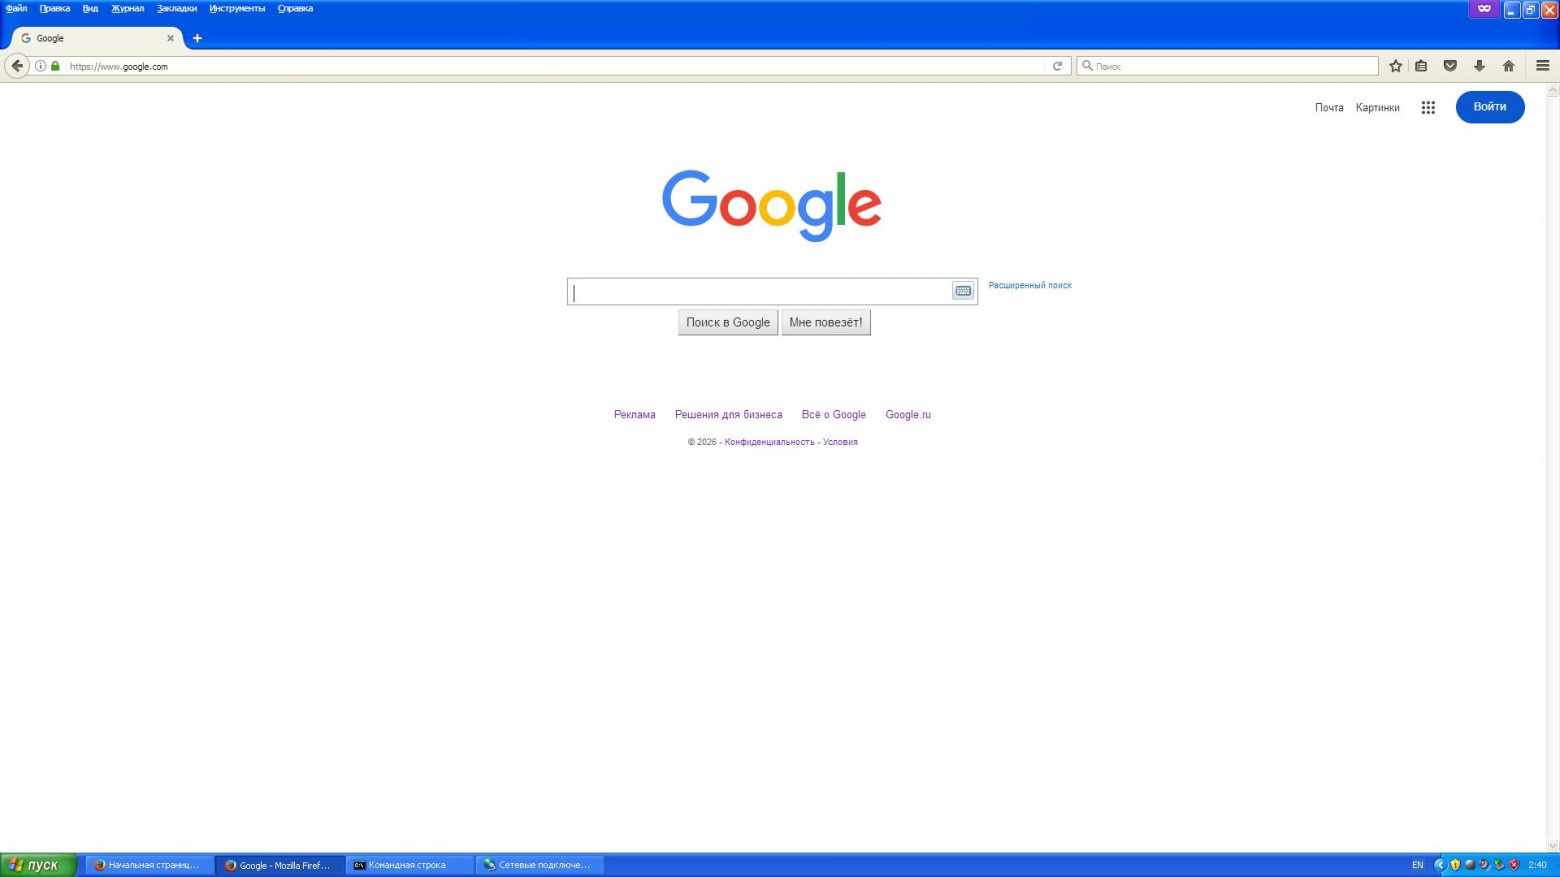Select the Google browser tab
1560x877 pixels.
coord(97,38)
